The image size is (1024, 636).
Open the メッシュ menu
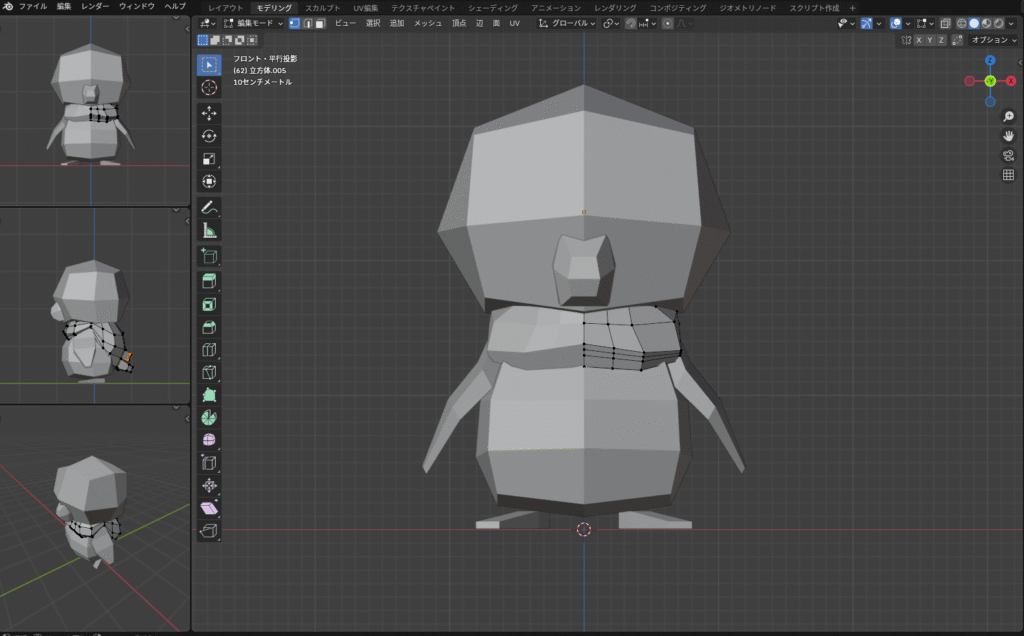(428, 23)
